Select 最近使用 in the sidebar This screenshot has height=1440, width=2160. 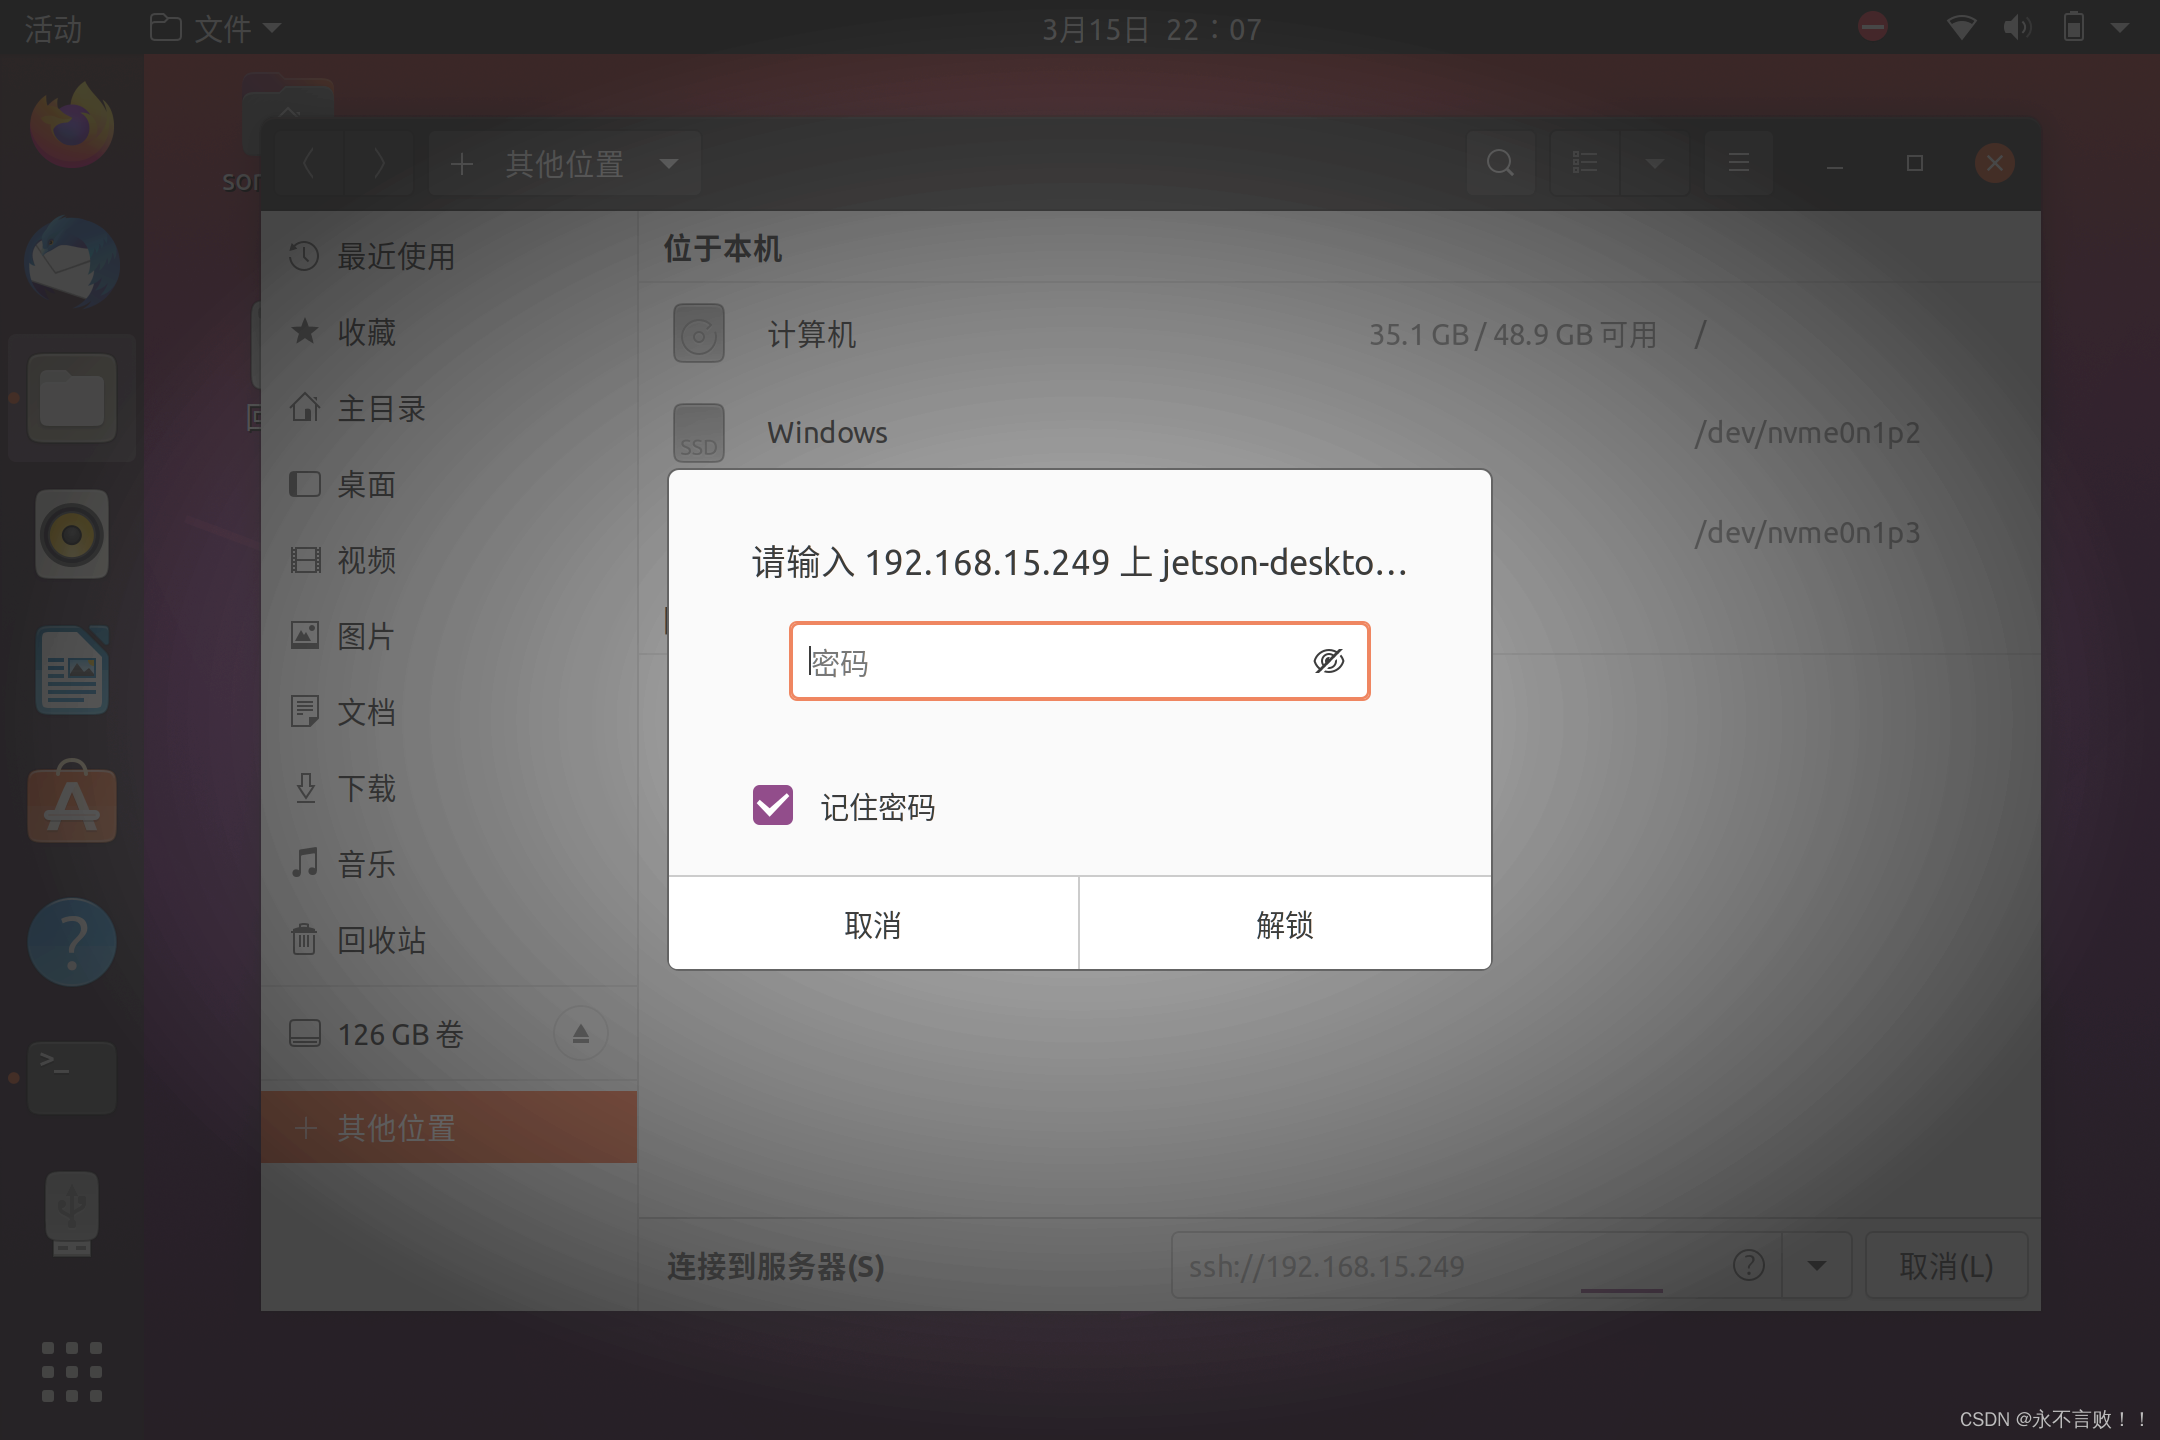point(449,256)
